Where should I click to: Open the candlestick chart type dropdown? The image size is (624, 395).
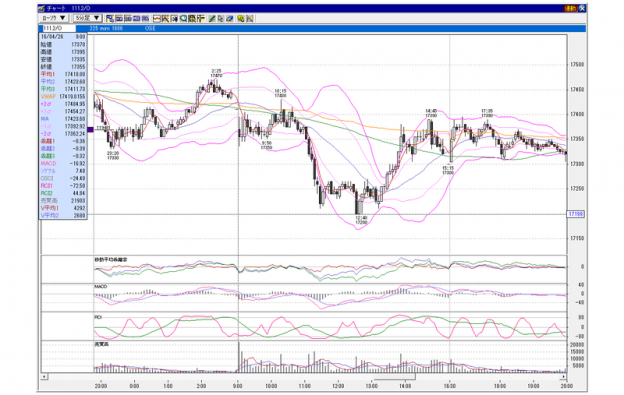click(54, 18)
